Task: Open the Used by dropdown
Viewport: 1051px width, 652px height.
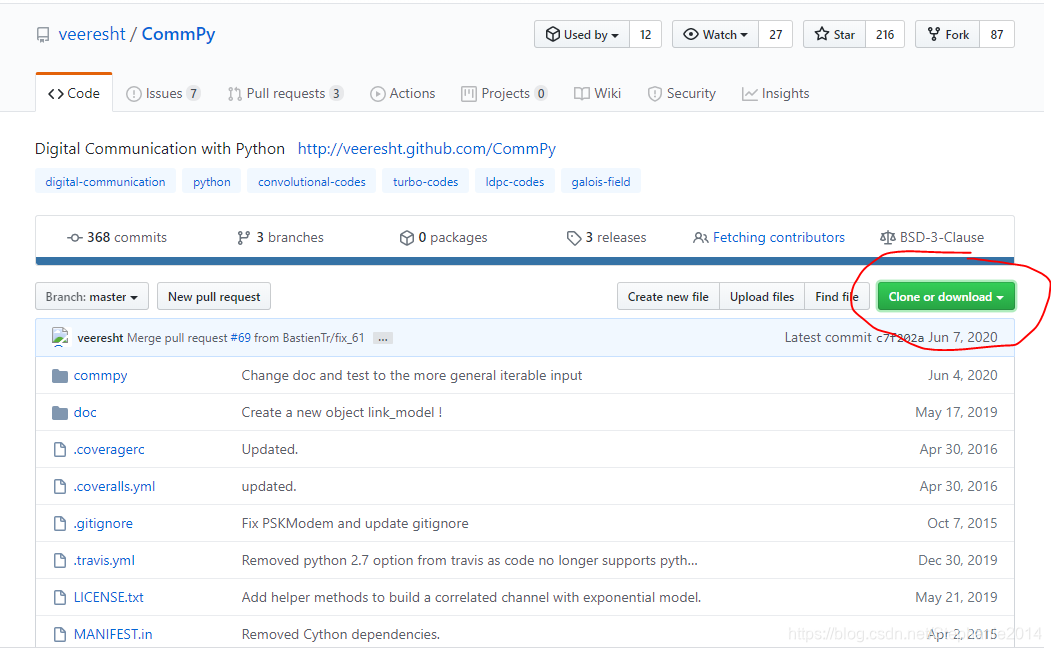Action: tap(582, 34)
